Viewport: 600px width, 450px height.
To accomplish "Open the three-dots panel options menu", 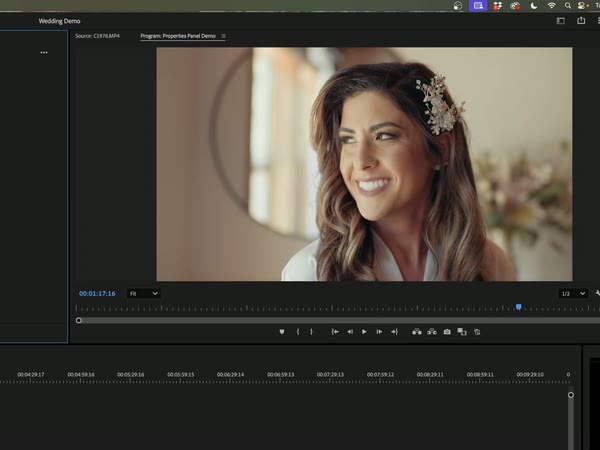I will [x=44, y=52].
